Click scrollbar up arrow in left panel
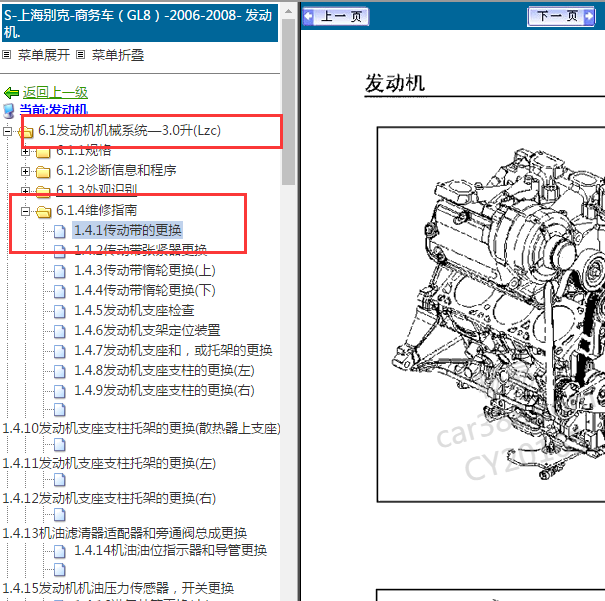Image resolution: width=605 pixels, height=601 pixels. pyautogui.click(x=288, y=11)
